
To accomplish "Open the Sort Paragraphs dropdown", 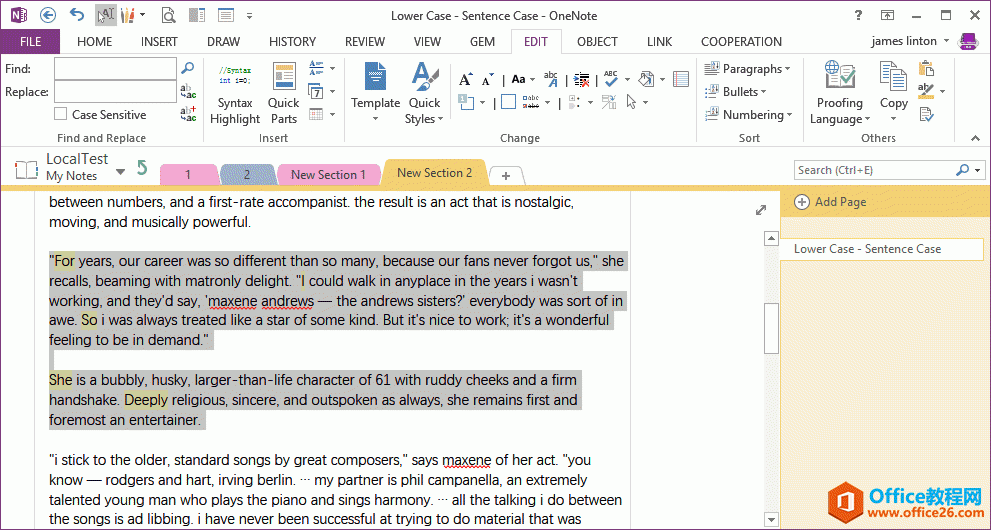I will point(747,69).
